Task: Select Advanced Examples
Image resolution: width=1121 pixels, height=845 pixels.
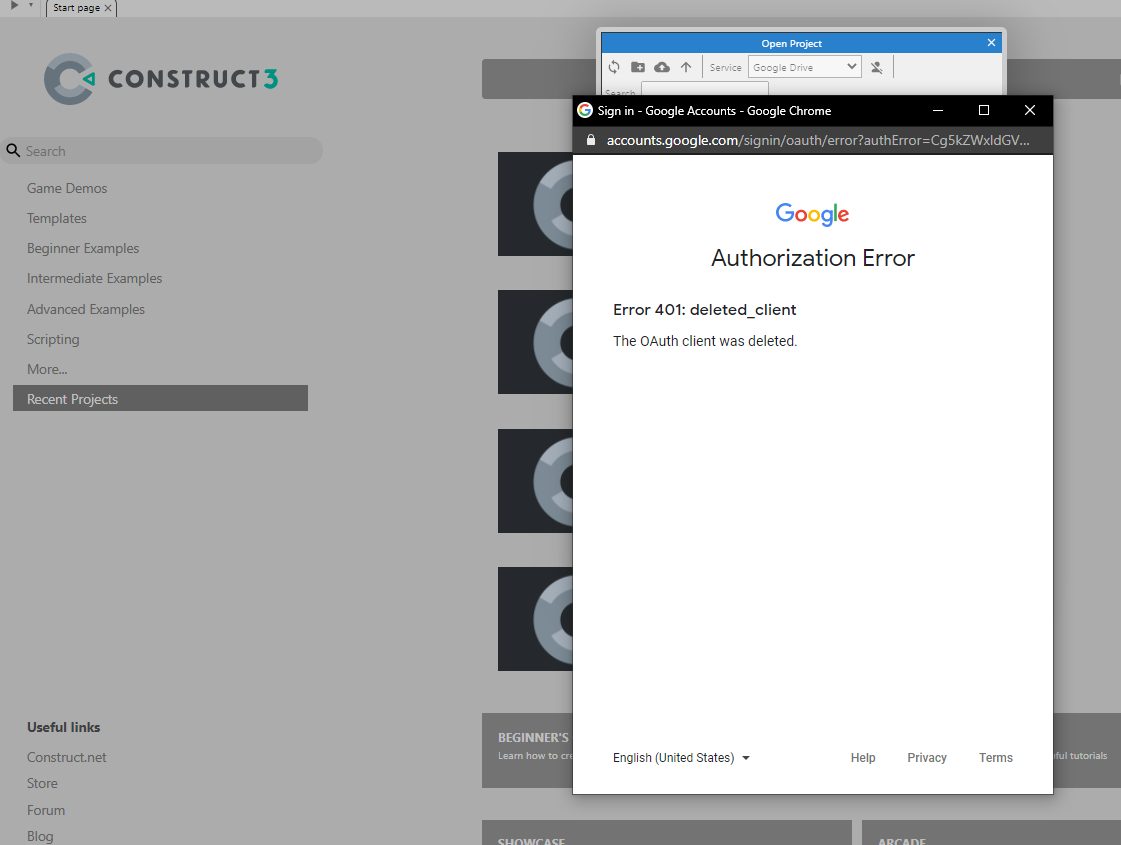Action: click(x=86, y=309)
